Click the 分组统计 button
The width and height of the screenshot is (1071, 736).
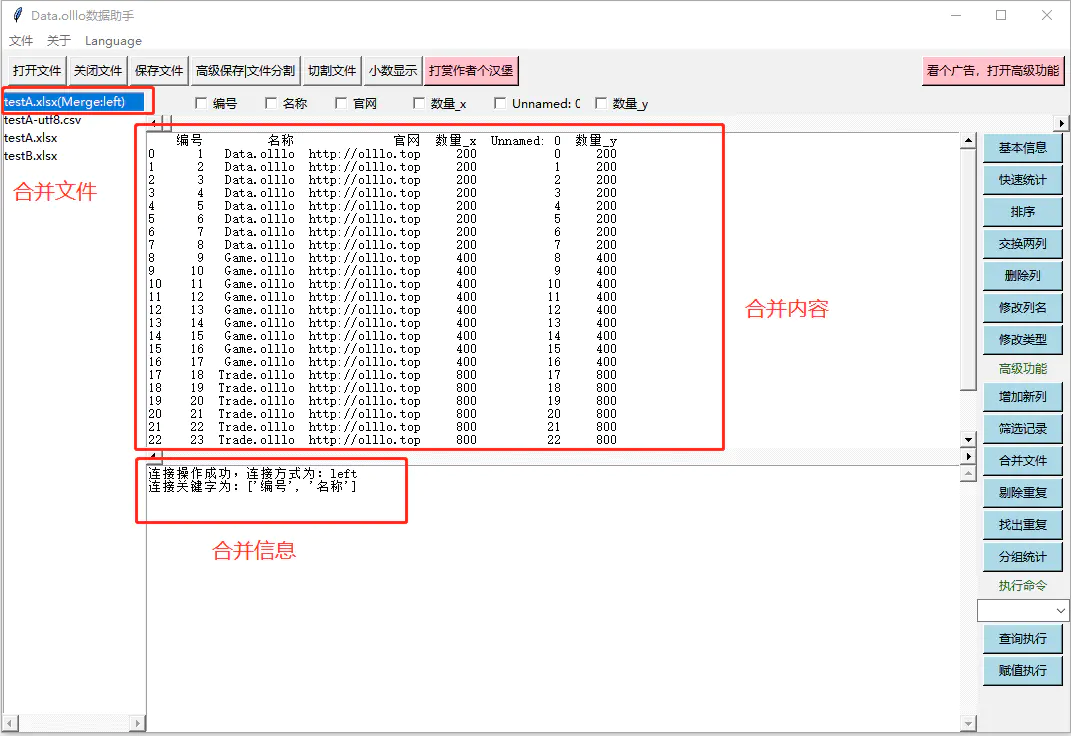[x=1023, y=557]
